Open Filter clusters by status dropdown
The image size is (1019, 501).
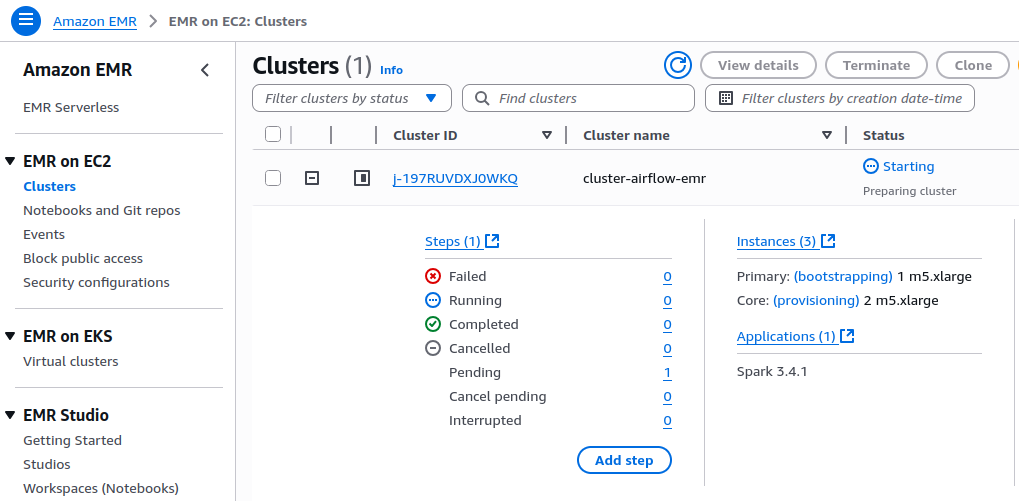click(x=351, y=98)
